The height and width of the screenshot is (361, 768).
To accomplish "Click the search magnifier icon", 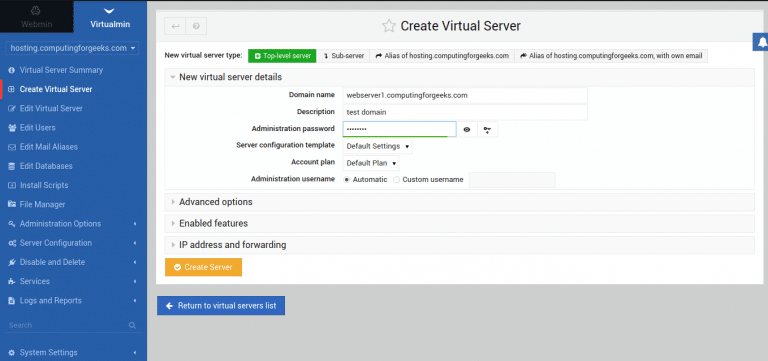I will (x=132, y=325).
